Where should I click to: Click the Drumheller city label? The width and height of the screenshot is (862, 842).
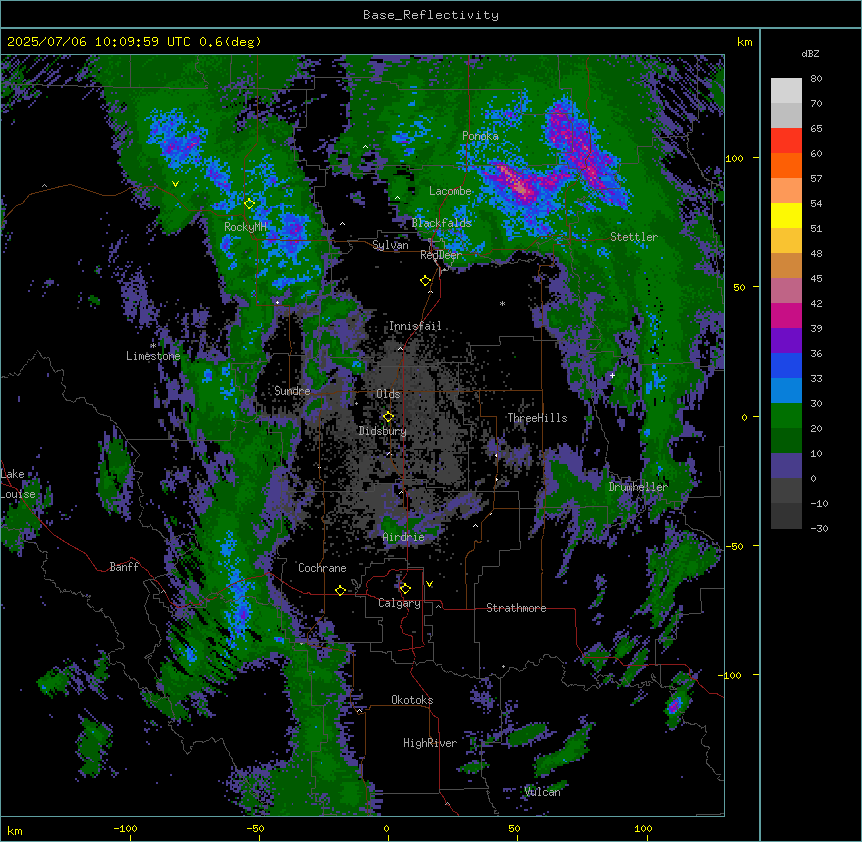[638, 487]
